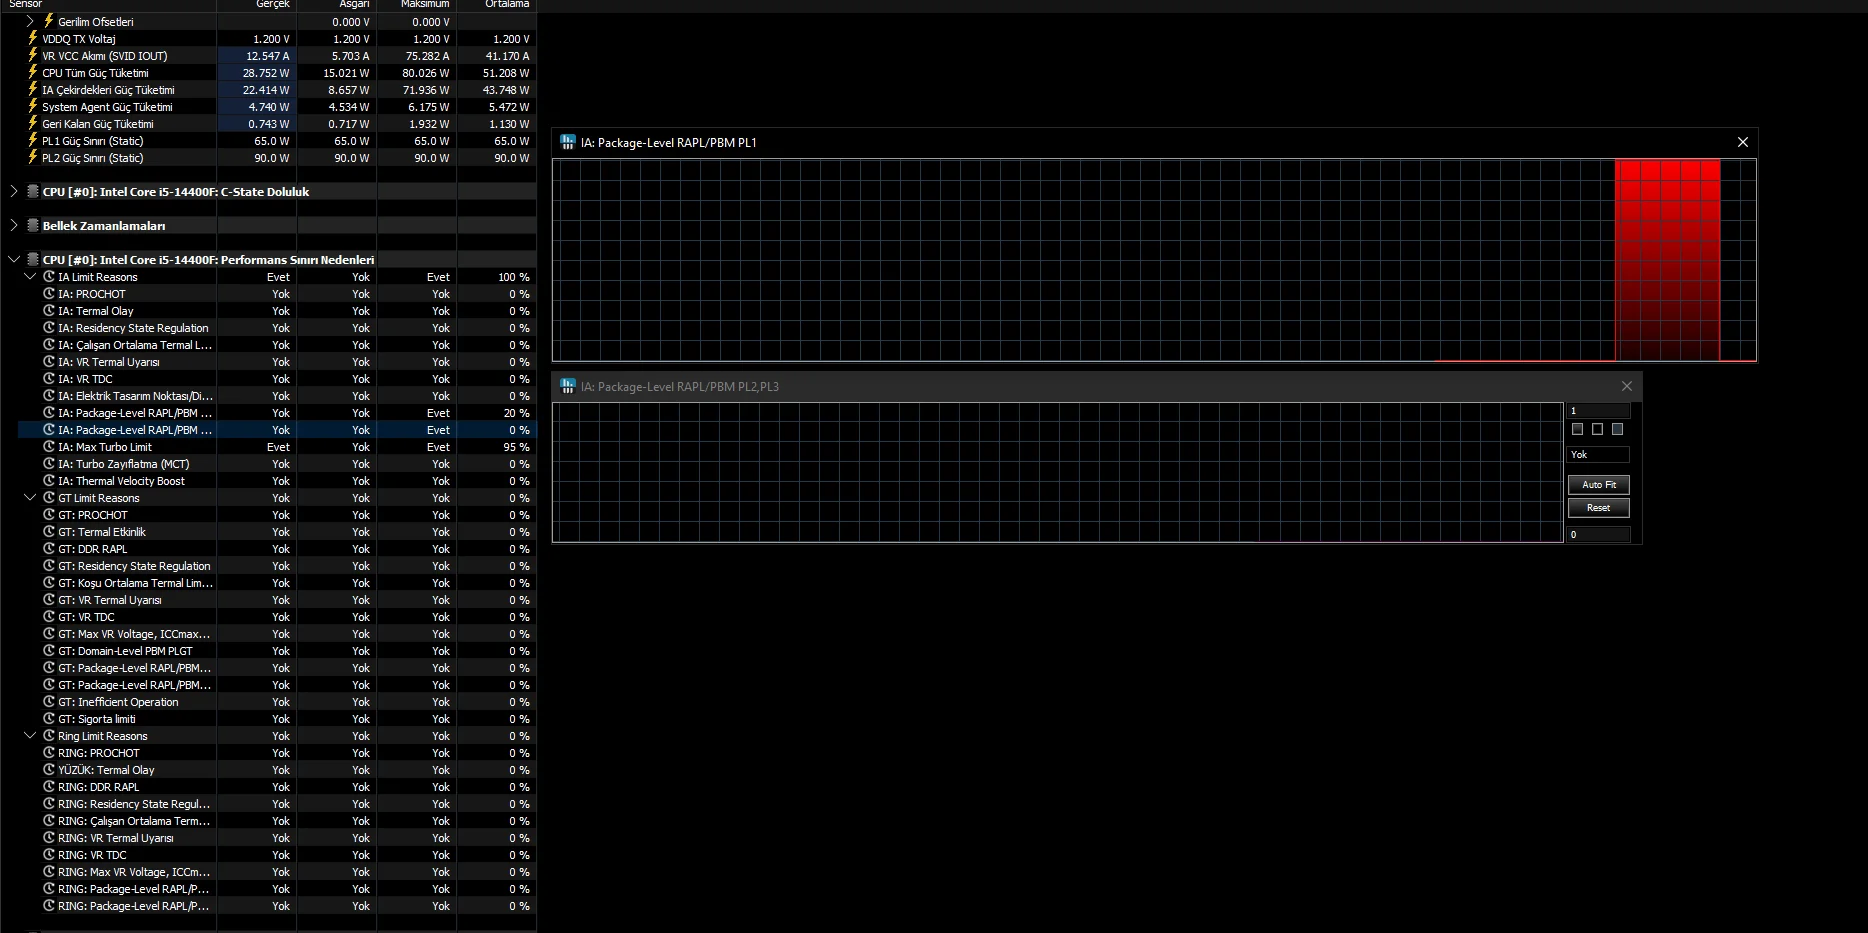Collapse the Ring Limit Reasons subgroup

pyautogui.click(x=30, y=735)
